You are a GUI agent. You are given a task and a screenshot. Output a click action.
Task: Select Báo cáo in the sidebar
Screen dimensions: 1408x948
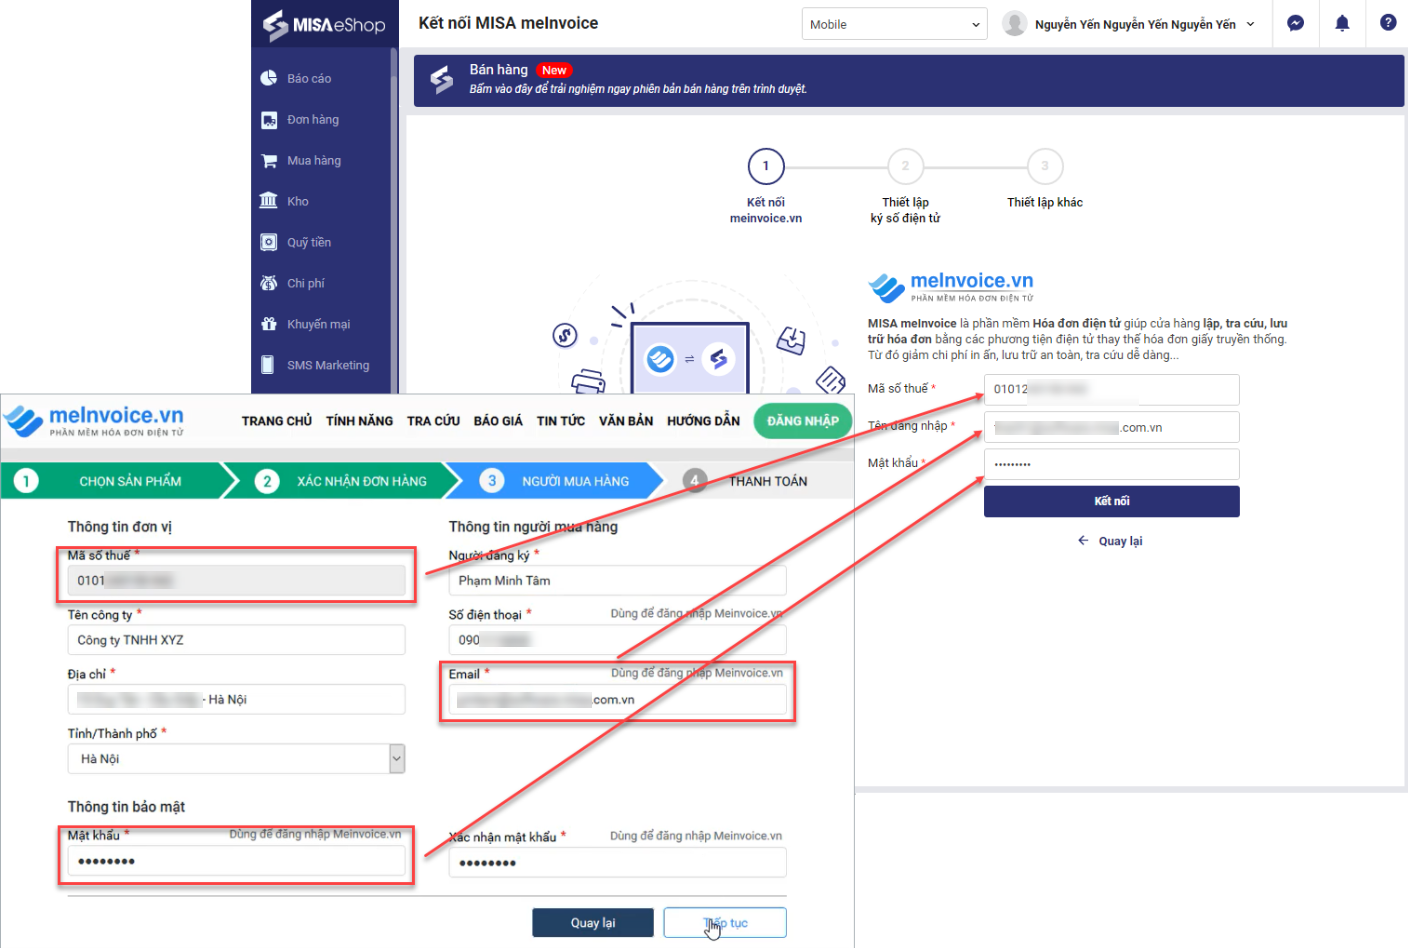[x=309, y=78]
